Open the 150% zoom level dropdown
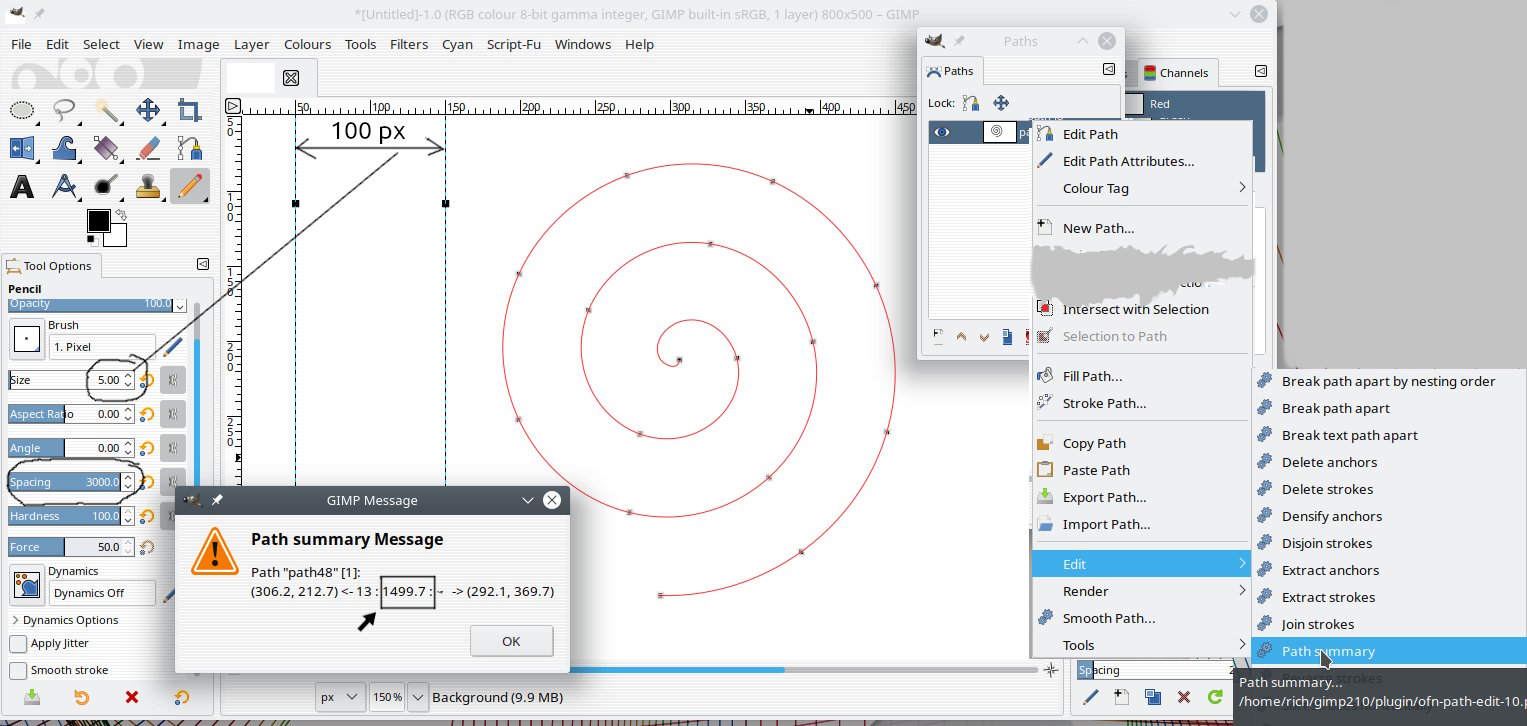The image size is (1527, 726). click(418, 697)
